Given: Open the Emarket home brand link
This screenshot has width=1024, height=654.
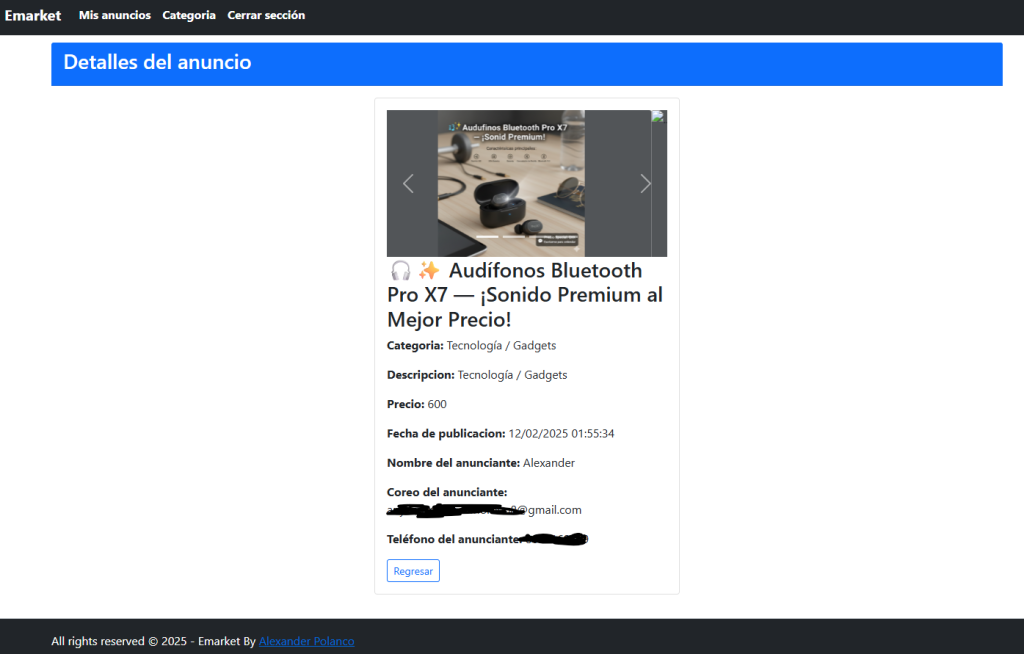Looking at the screenshot, I should [33, 15].
